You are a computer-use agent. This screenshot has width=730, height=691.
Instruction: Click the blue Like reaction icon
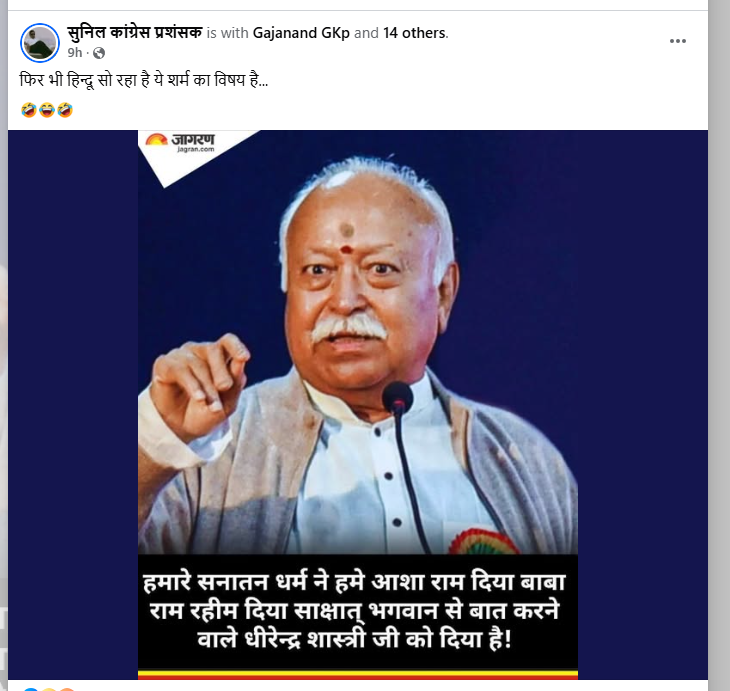[30, 689]
